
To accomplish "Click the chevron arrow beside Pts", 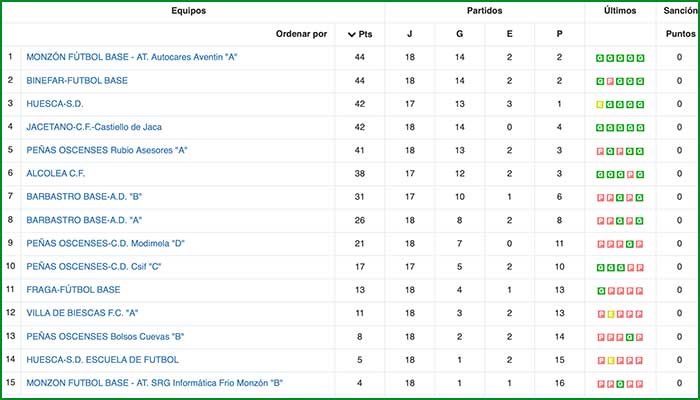I will tap(352, 34).
